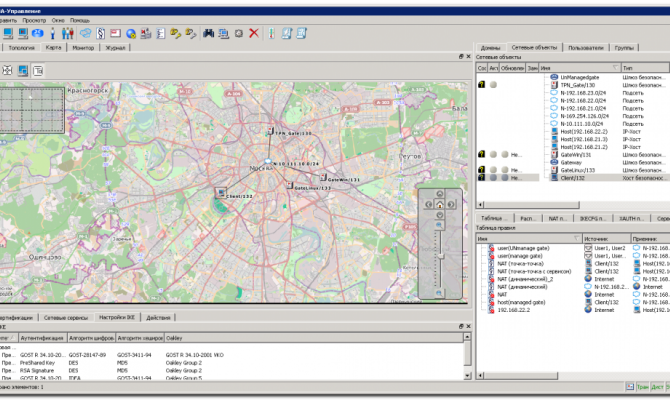
Task: Switch to the Сетевые сервисы tab
Action: [x=66, y=317]
